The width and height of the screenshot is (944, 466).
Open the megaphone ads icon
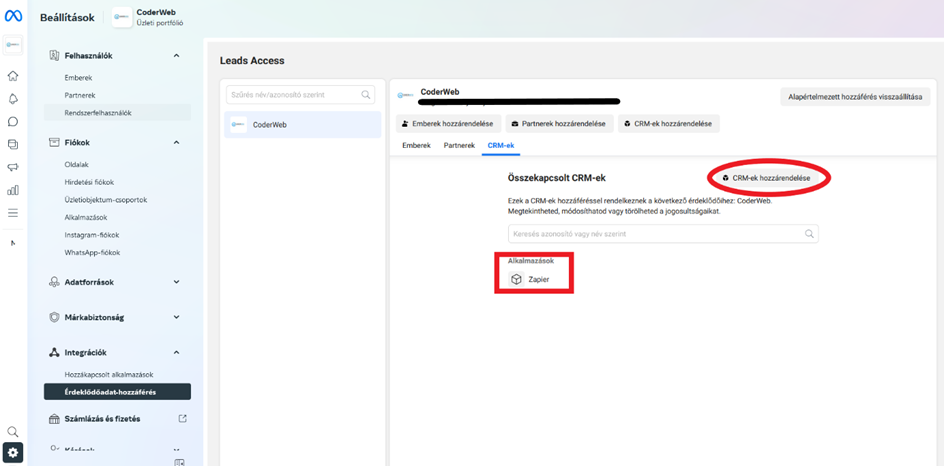tap(13, 167)
